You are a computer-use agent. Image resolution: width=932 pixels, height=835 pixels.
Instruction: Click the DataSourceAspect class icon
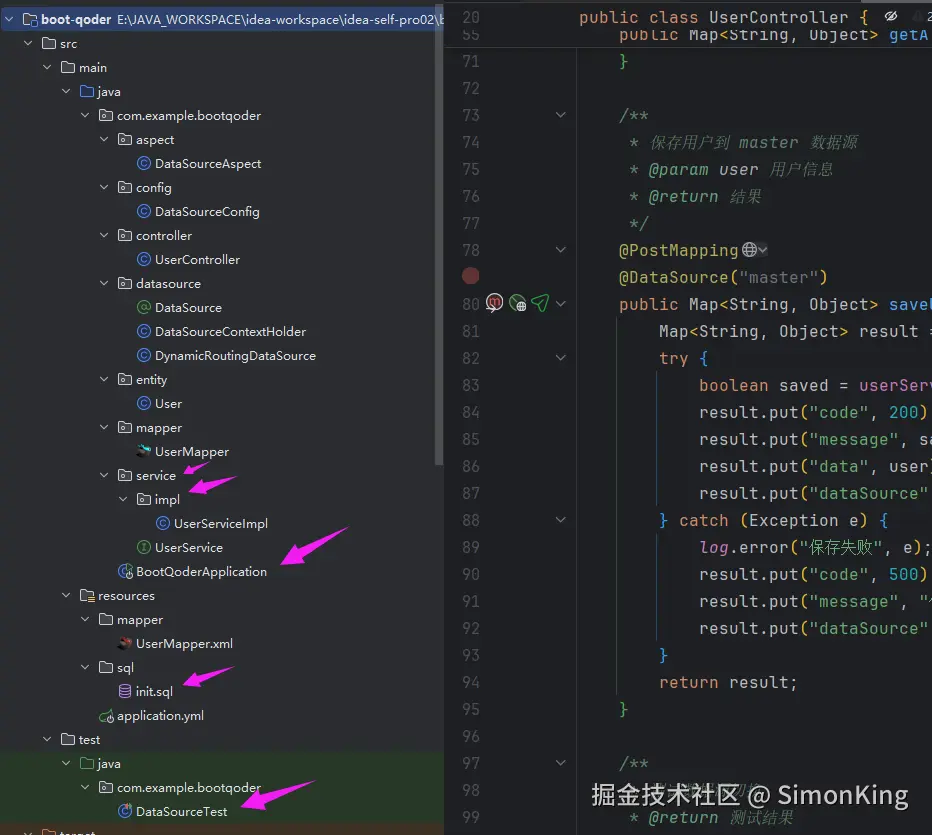[x=143, y=163]
